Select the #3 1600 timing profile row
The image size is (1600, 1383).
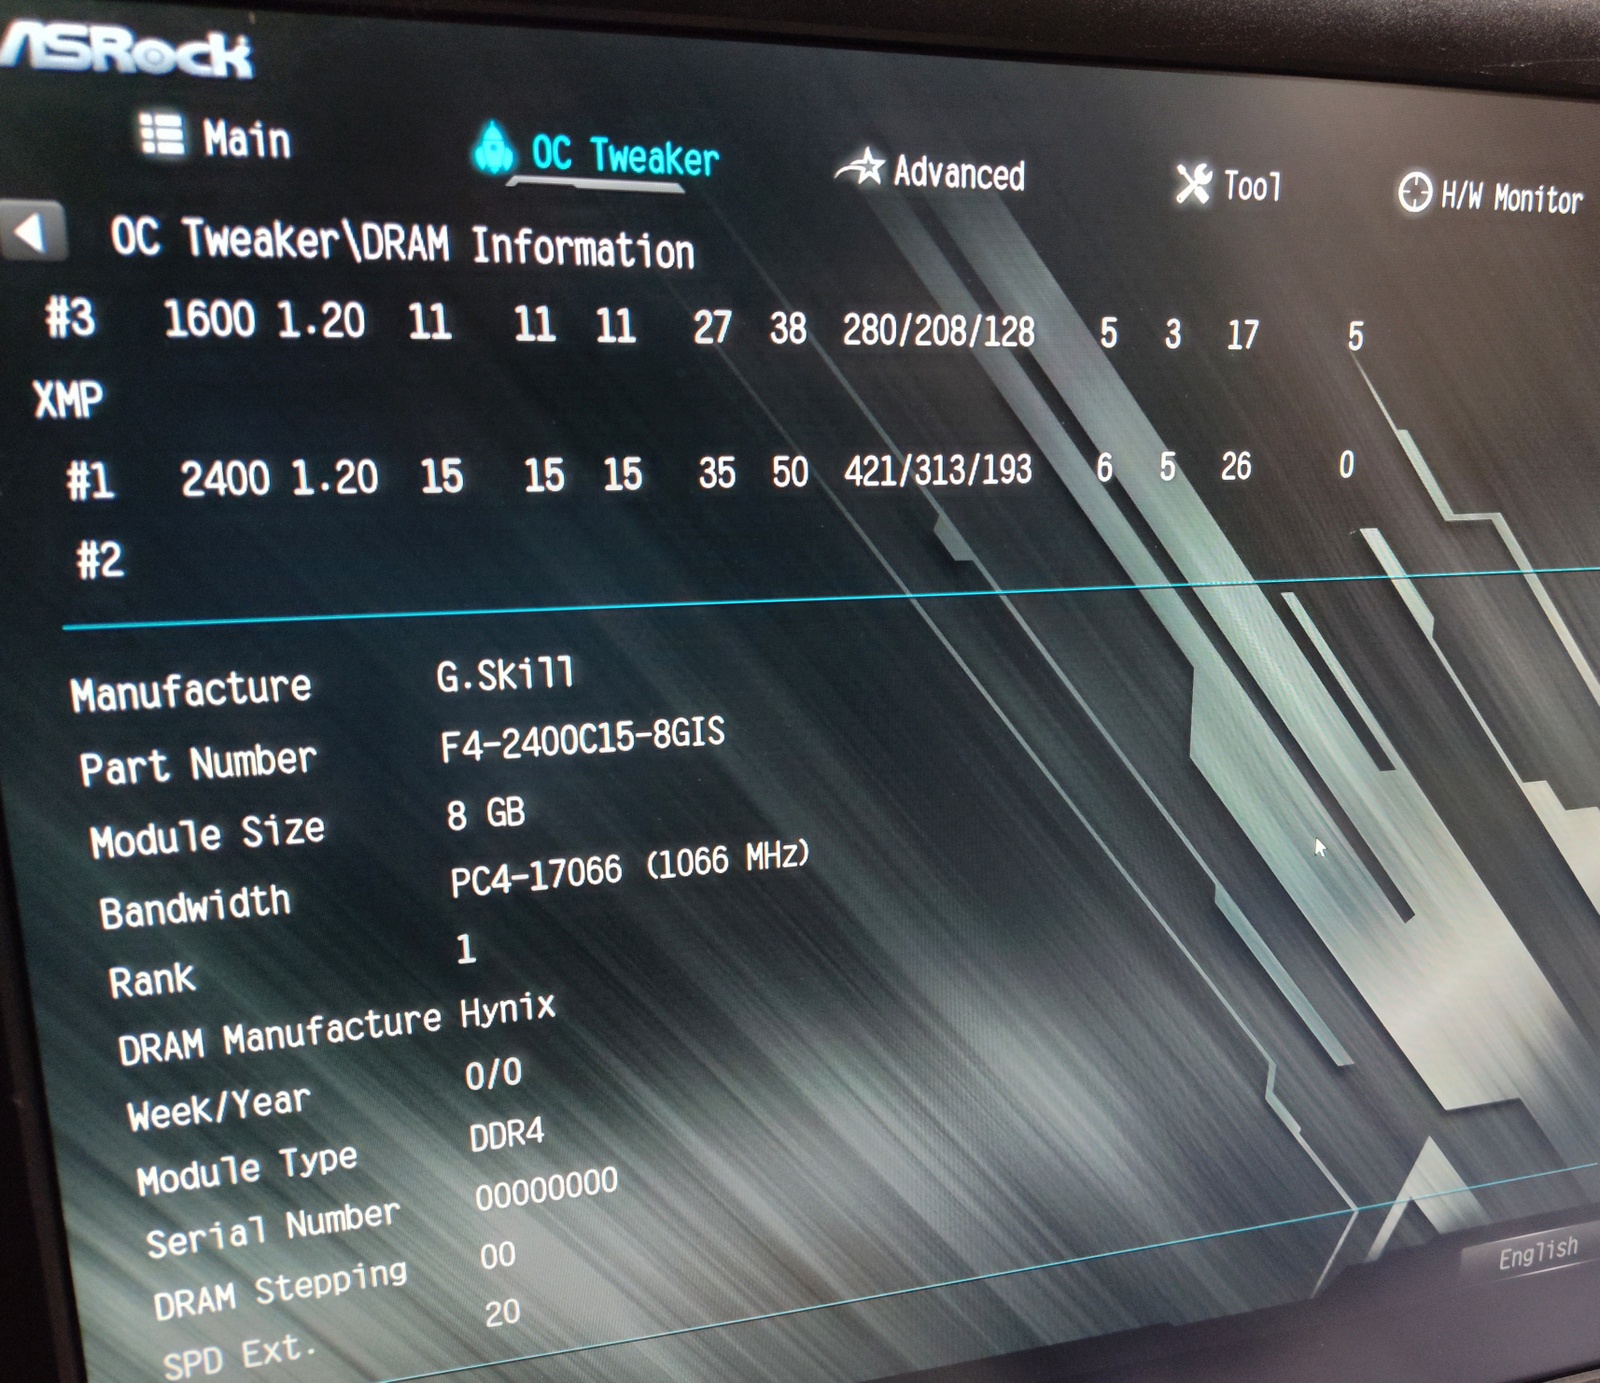coord(700,326)
